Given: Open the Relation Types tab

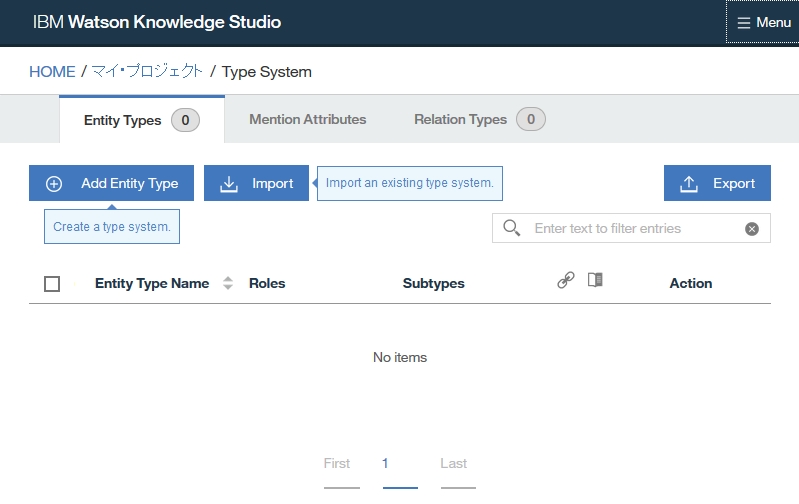Looking at the screenshot, I should coord(461,119).
